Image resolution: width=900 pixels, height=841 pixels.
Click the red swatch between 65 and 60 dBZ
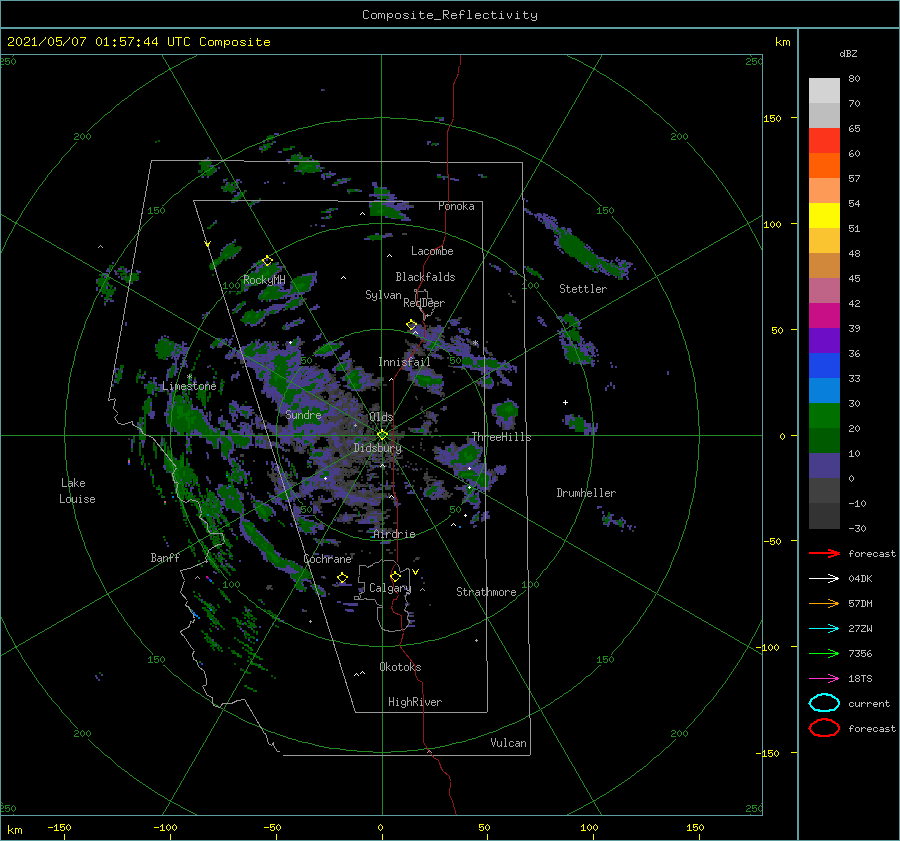coord(824,141)
